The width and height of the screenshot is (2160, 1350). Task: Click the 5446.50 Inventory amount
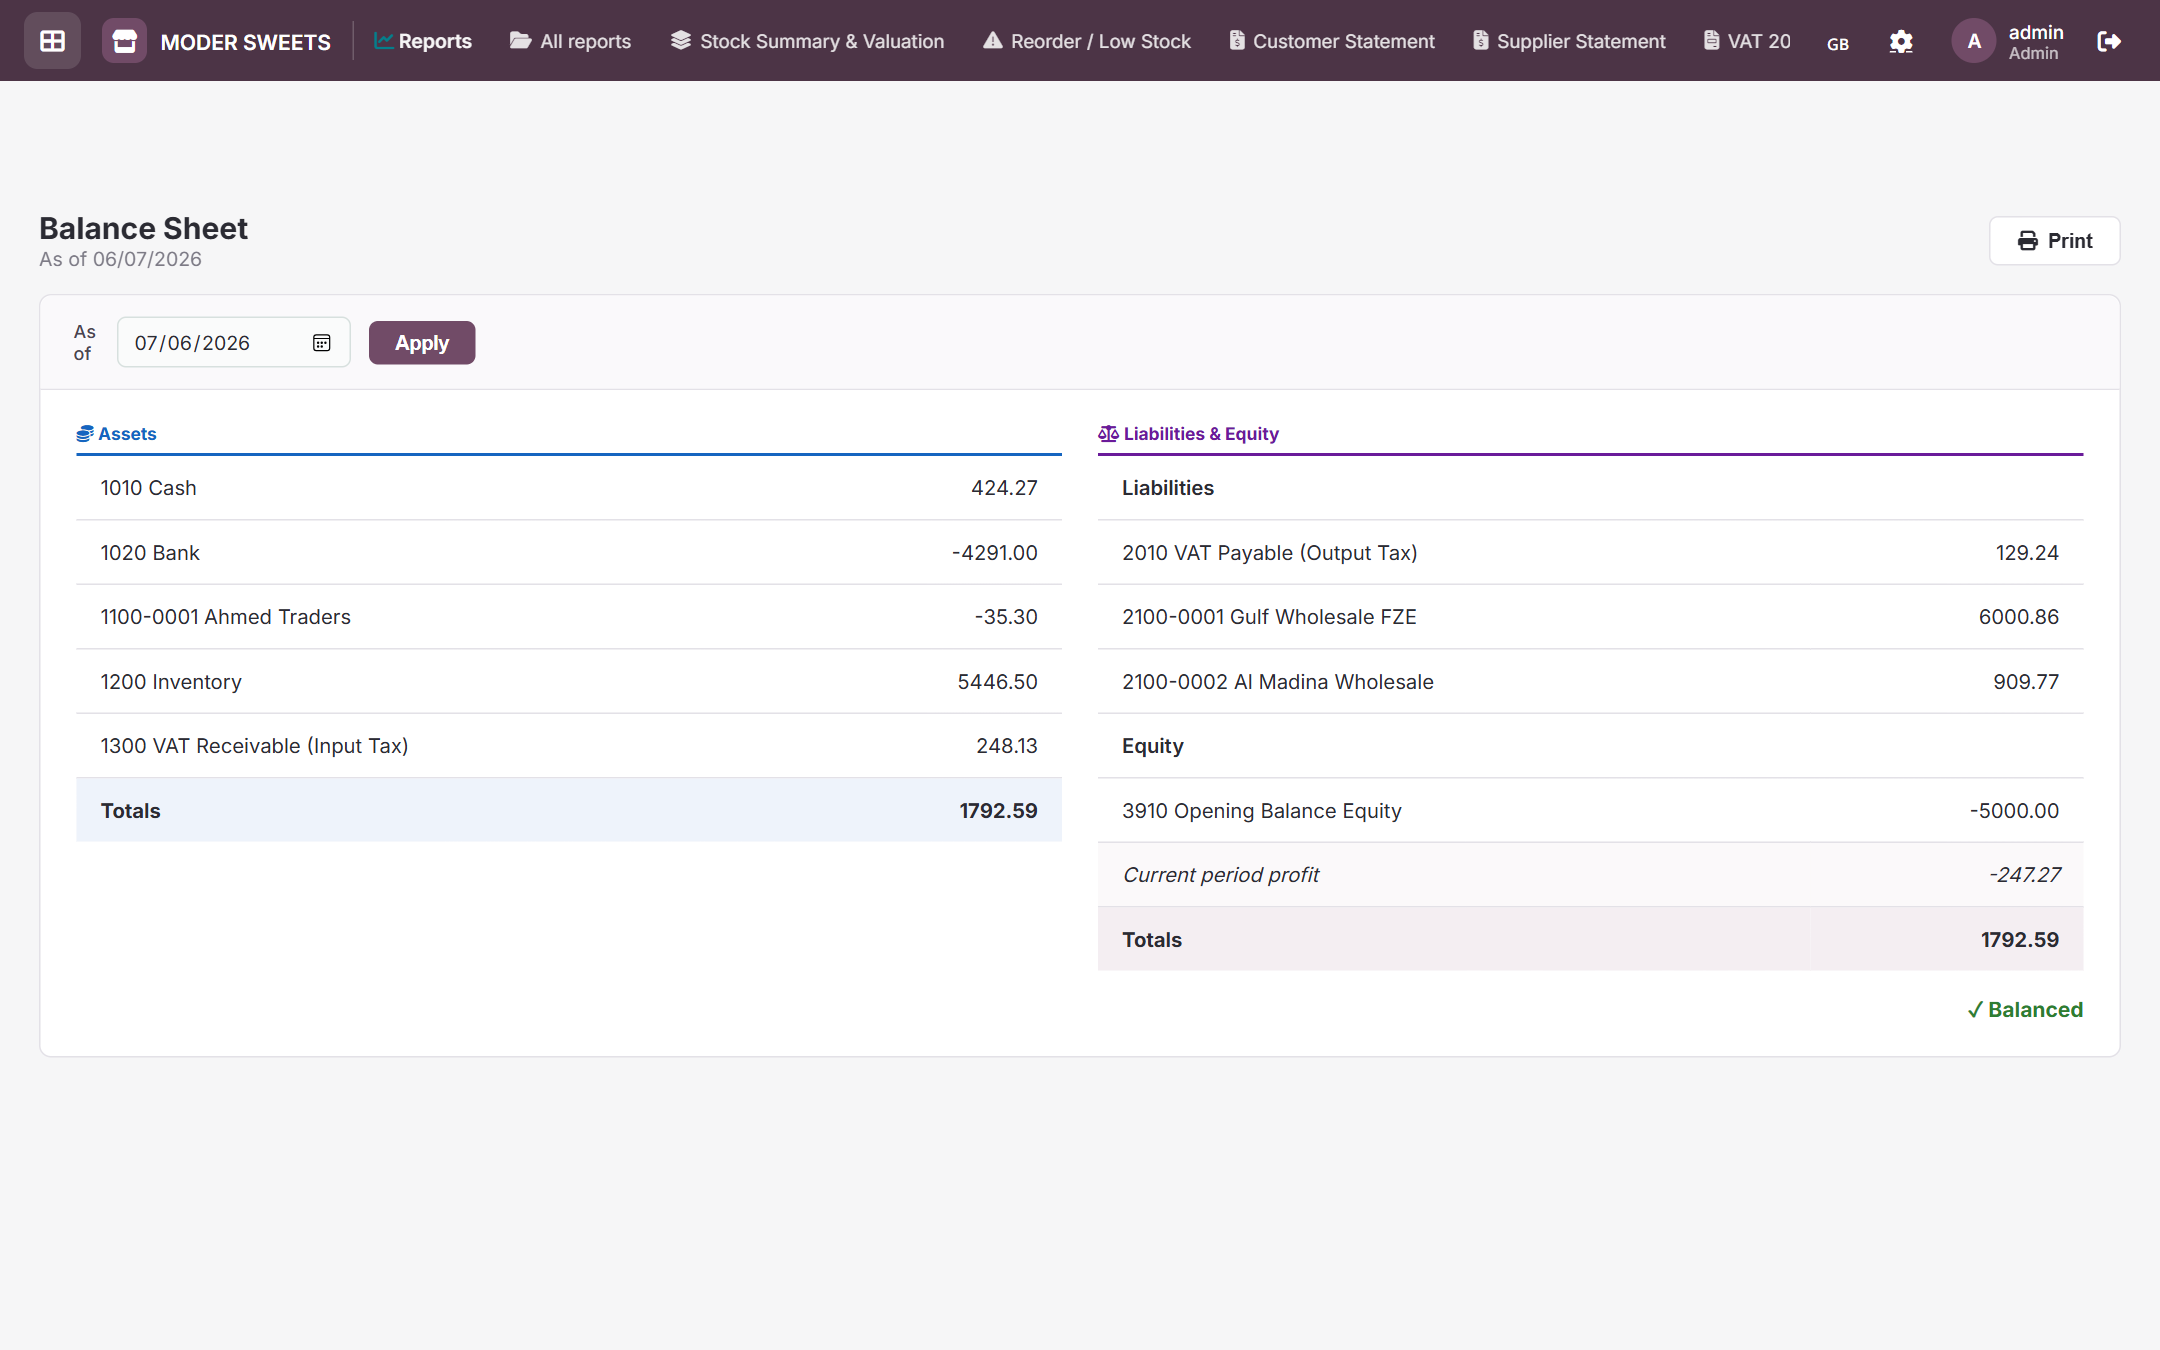(997, 682)
